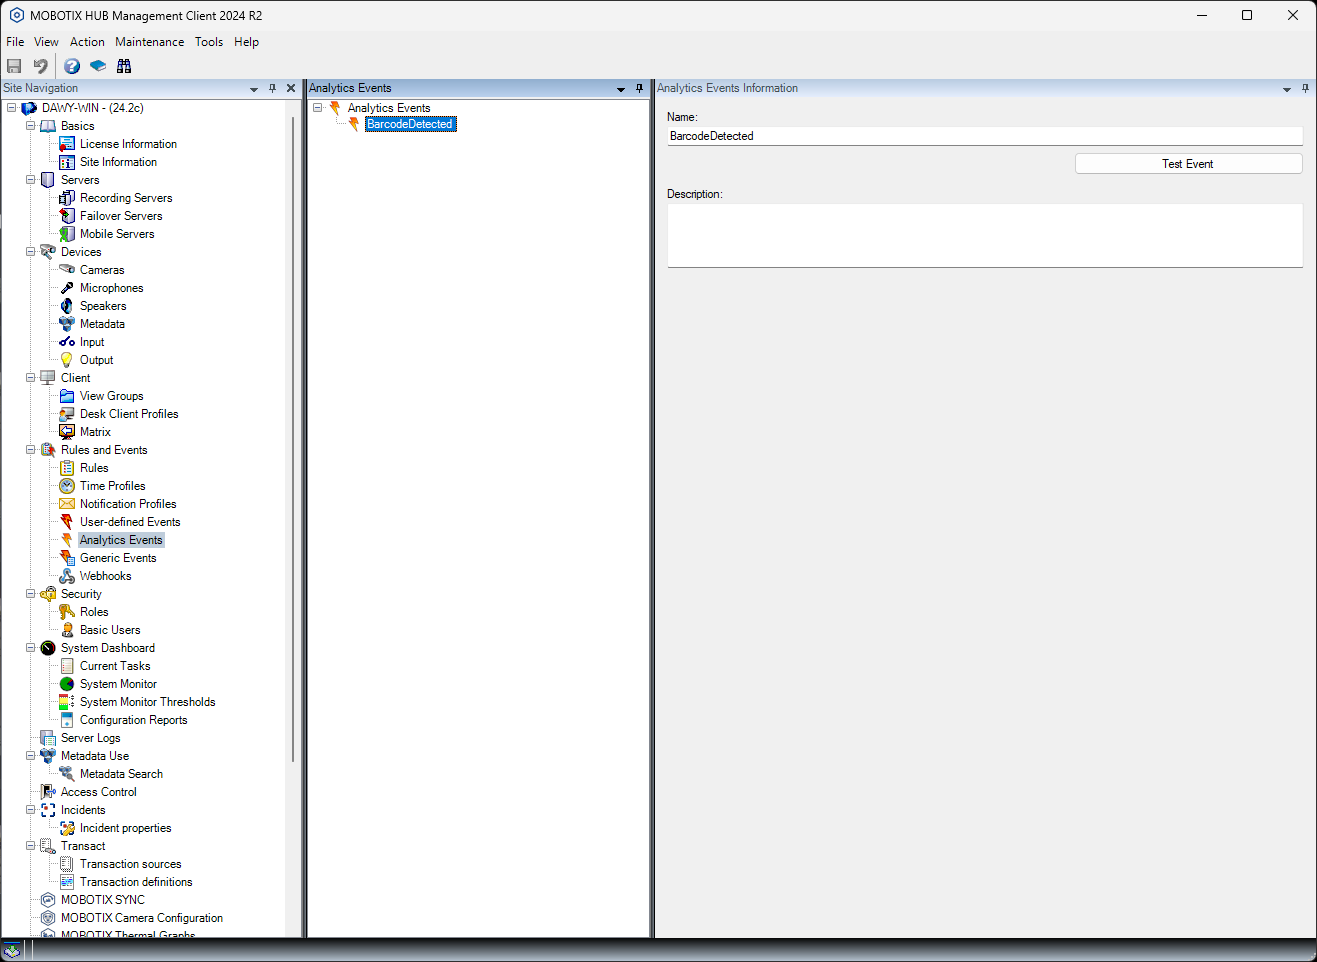Open the Help menu
This screenshot has width=1317, height=962.
tap(246, 42)
